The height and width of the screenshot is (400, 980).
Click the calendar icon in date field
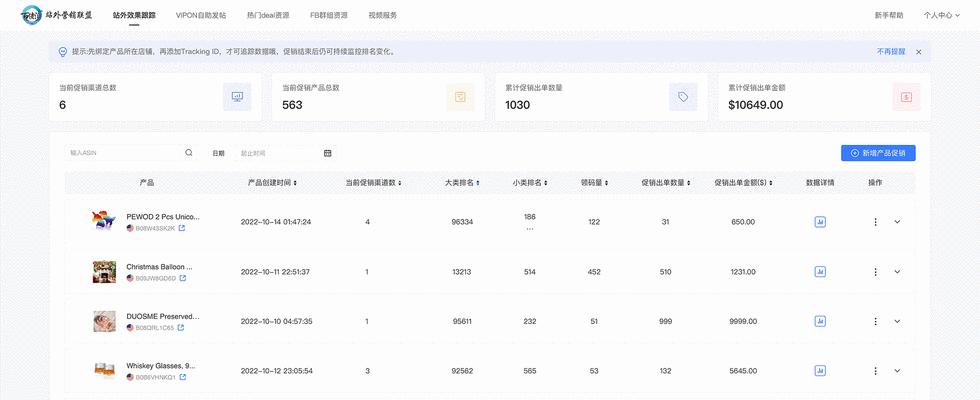(x=328, y=153)
